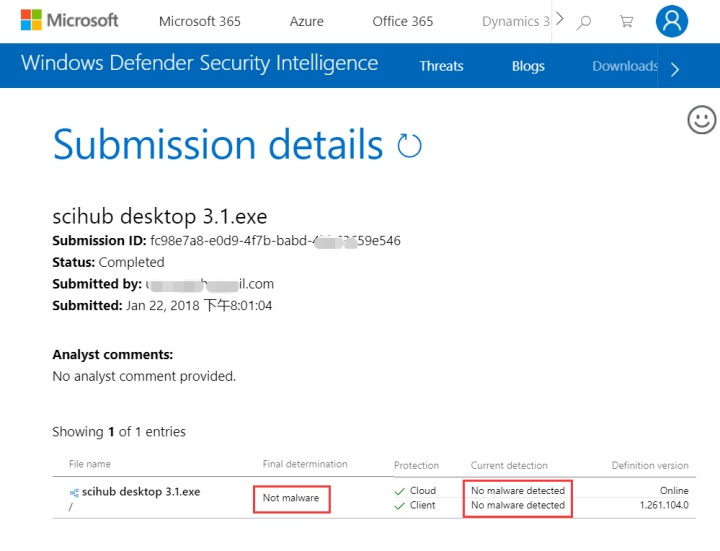This screenshot has width=720, height=551.
Task: Open the Dynamics 365 menu item
Action: pyautogui.click(x=516, y=21)
